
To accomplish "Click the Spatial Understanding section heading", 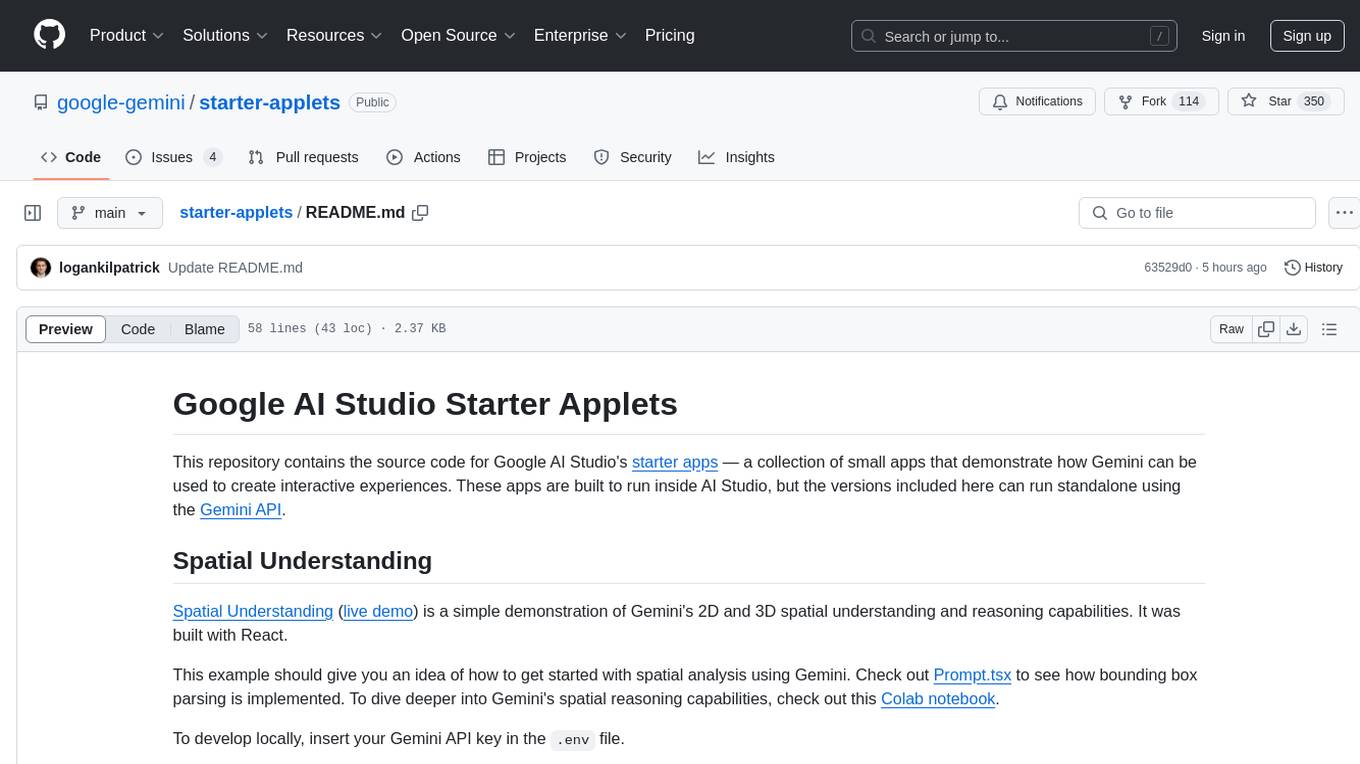I will [x=302, y=561].
